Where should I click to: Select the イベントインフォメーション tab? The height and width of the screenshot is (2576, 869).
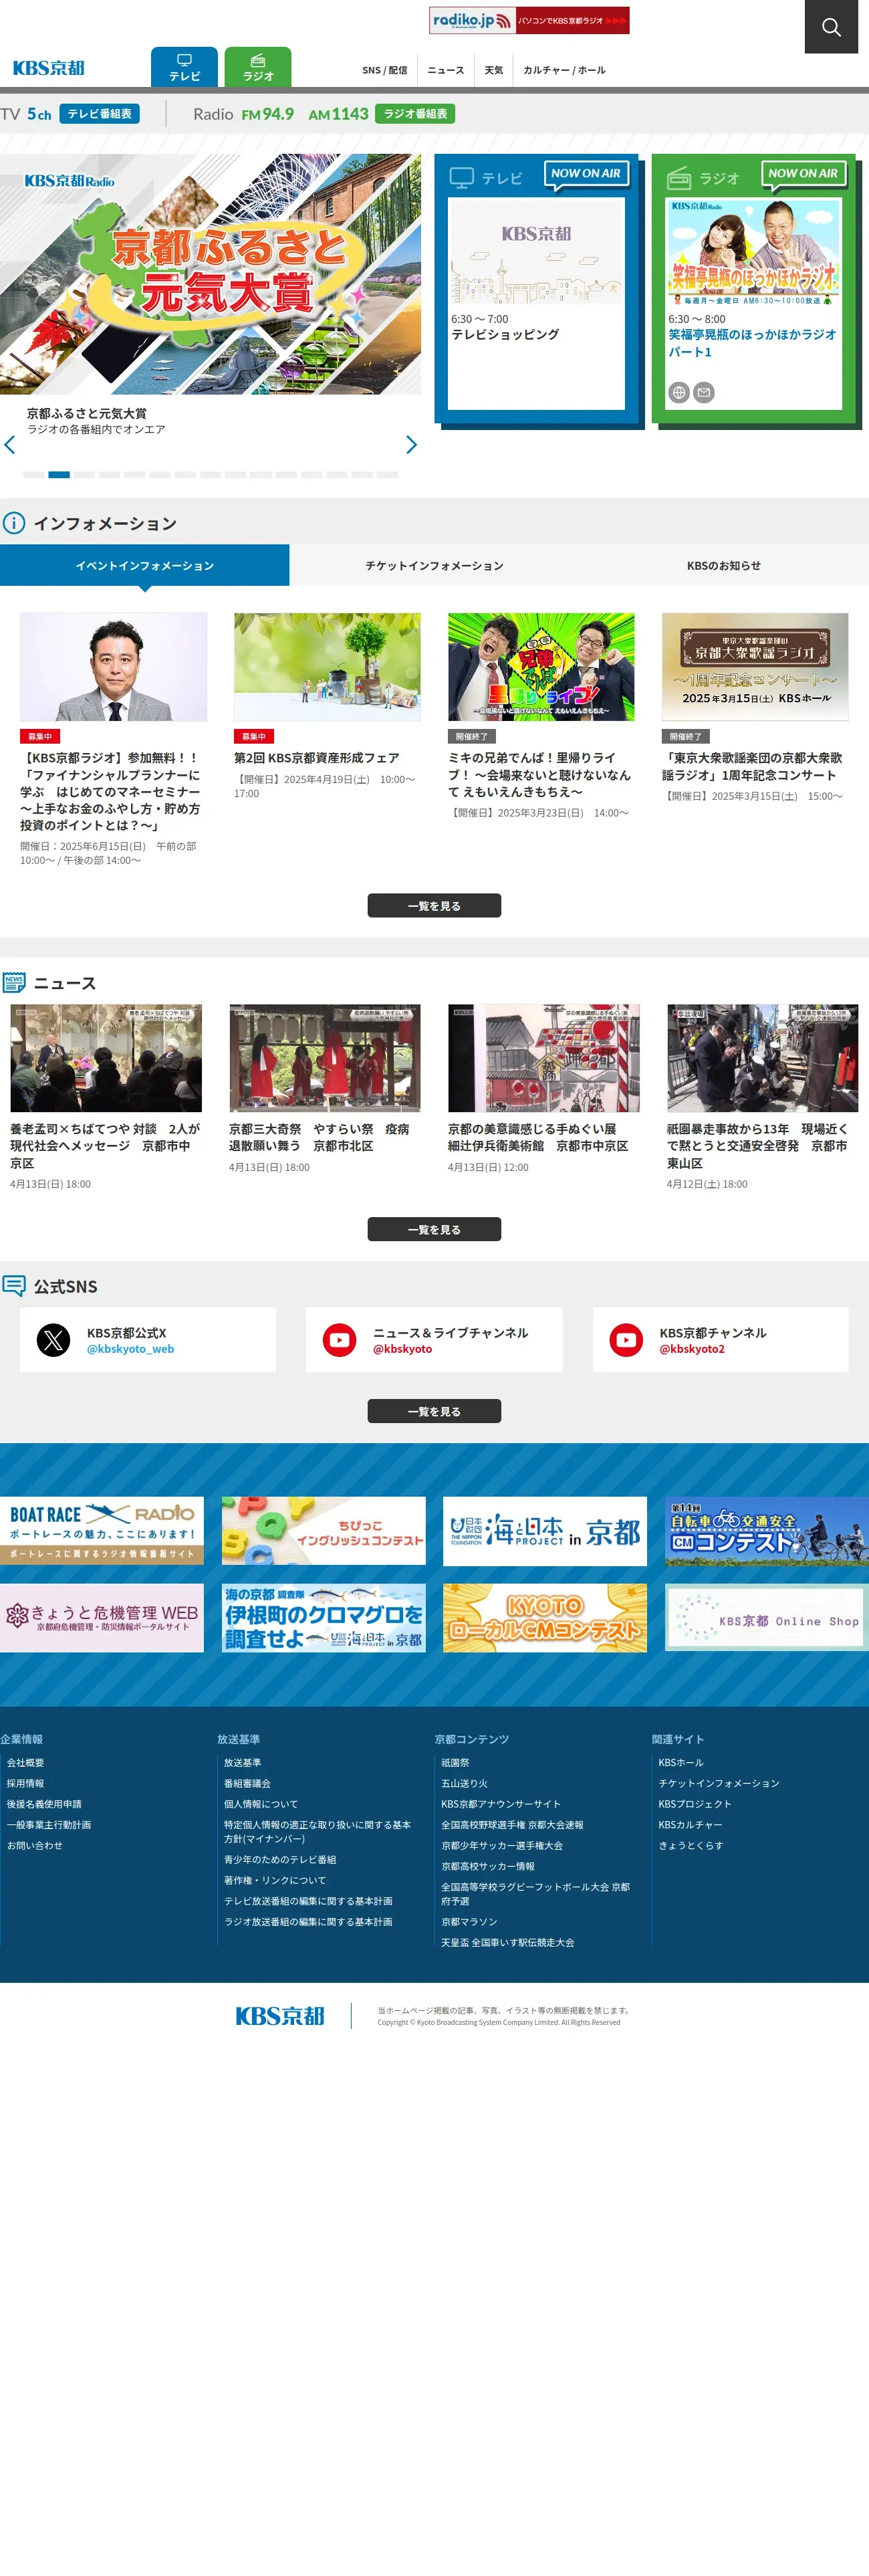point(145,565)
